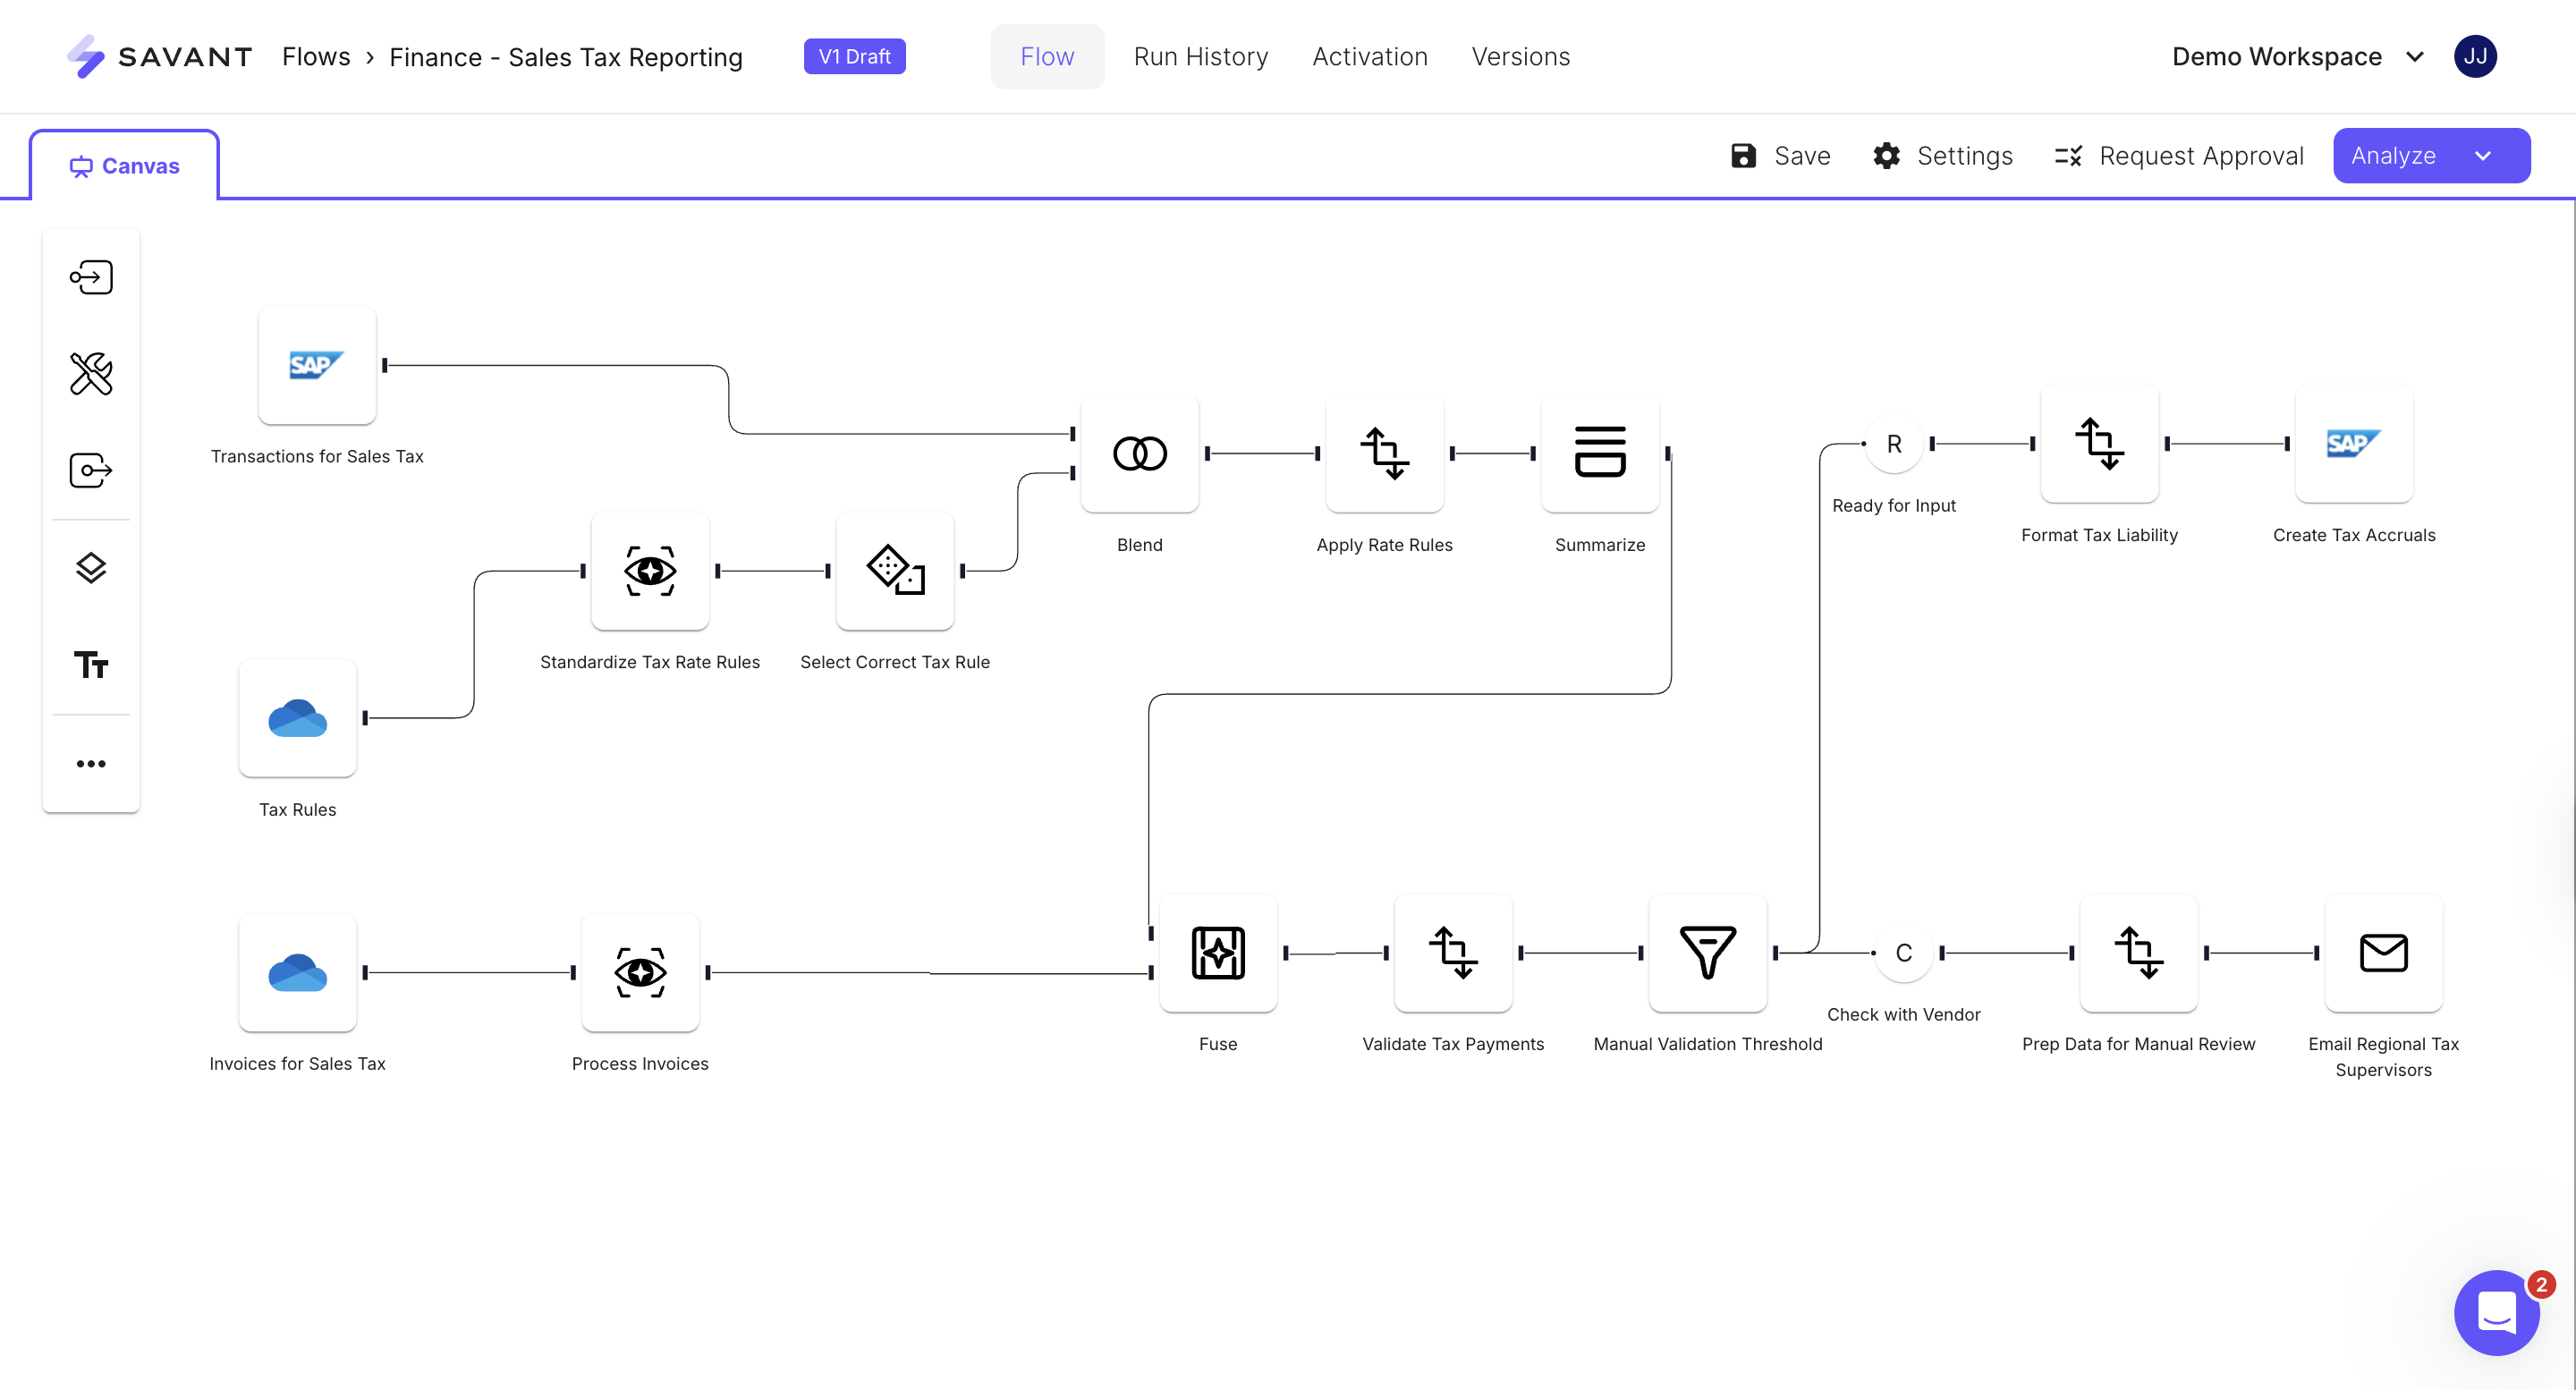
Task: Open the layers tool in sidebar
Action: click(x=91, y=568)
